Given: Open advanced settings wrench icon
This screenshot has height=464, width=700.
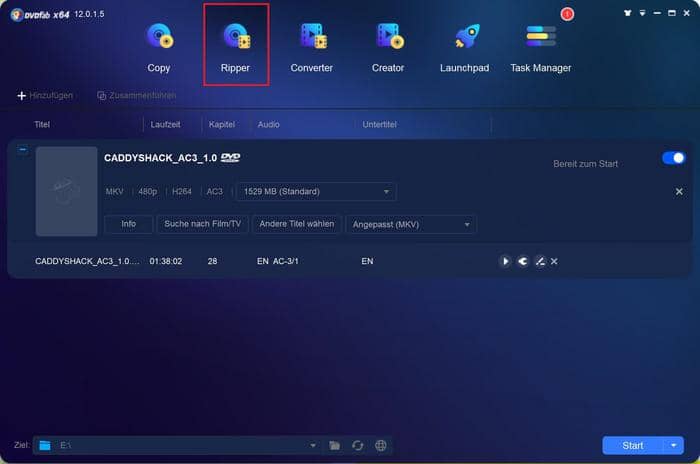Looking at the screenshot, I should [x=523, y=261].
